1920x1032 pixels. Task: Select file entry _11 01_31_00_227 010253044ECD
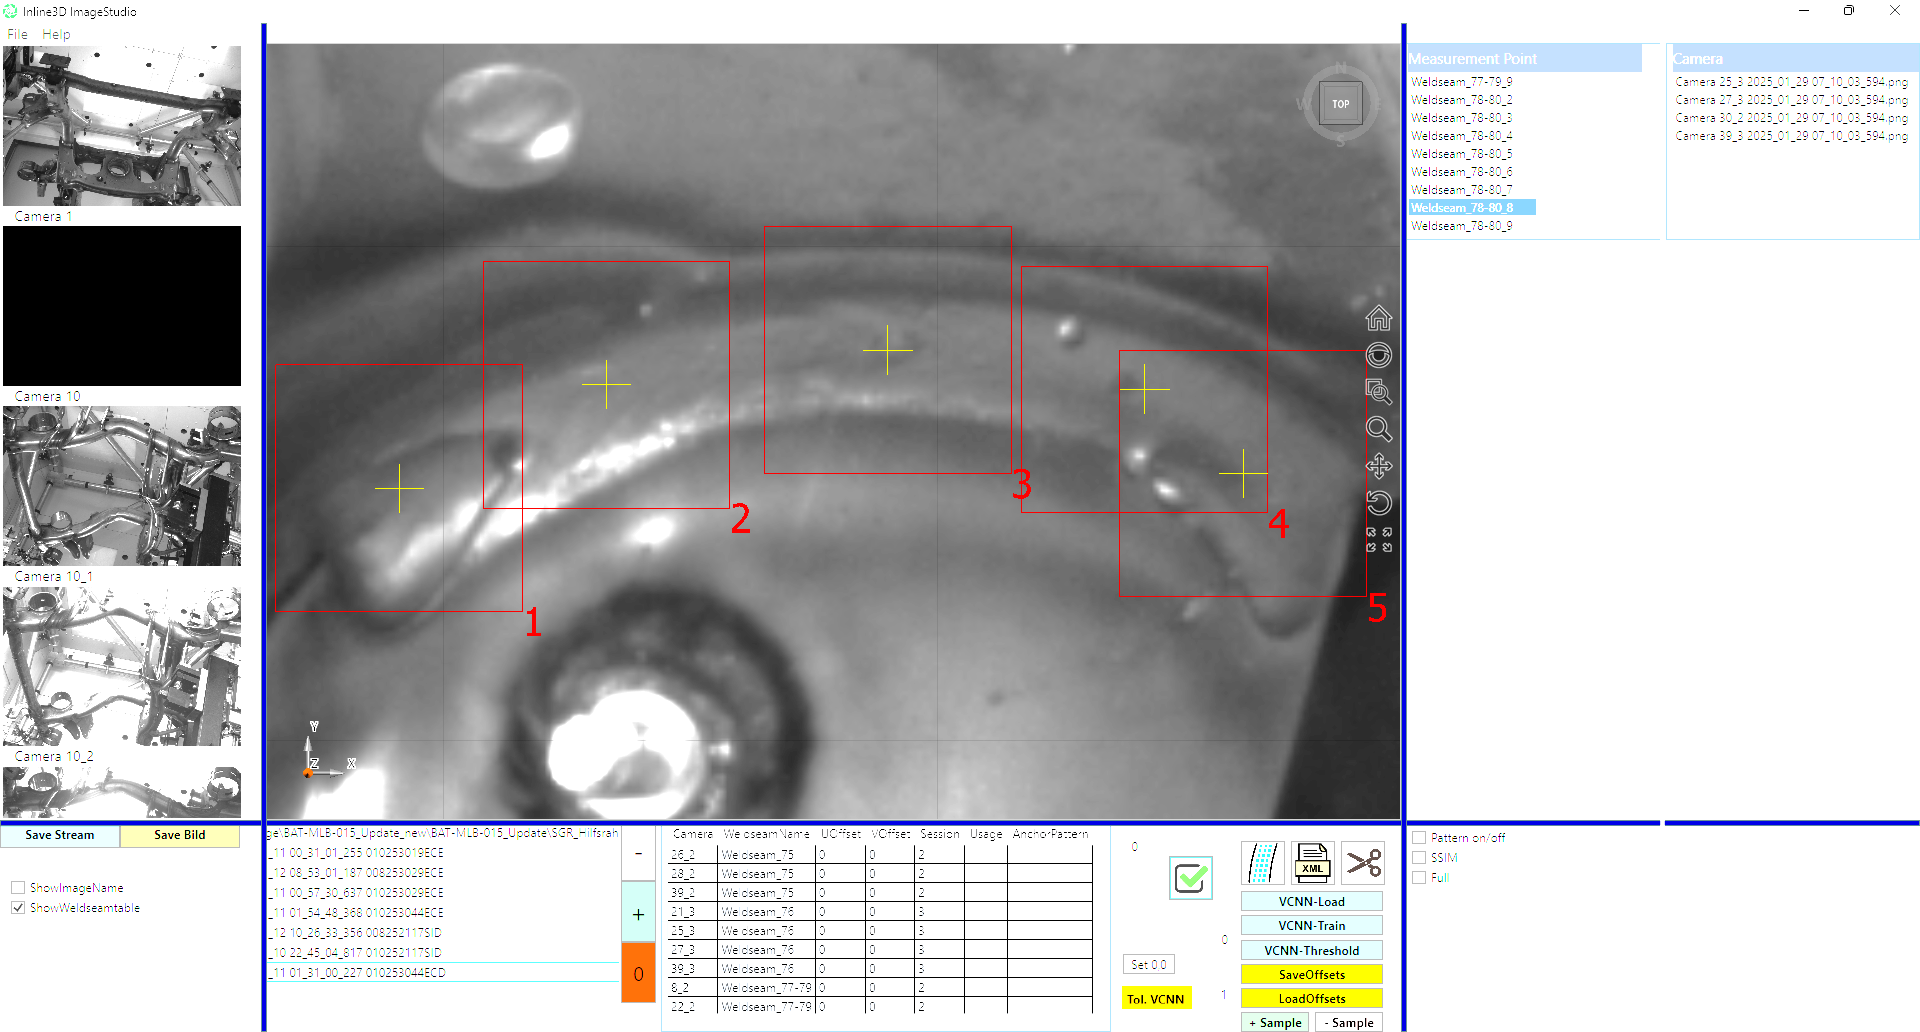(x=444, y=972)
